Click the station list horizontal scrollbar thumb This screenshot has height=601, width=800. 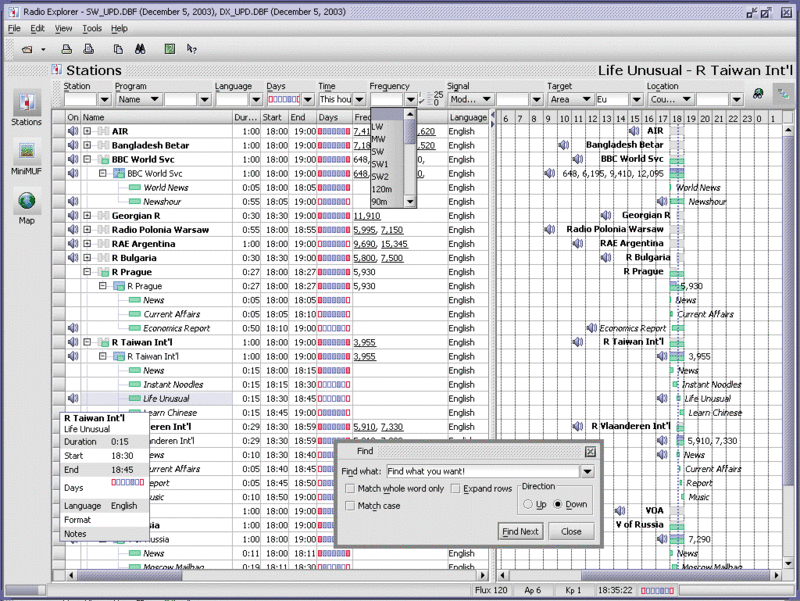pos(130,575)
